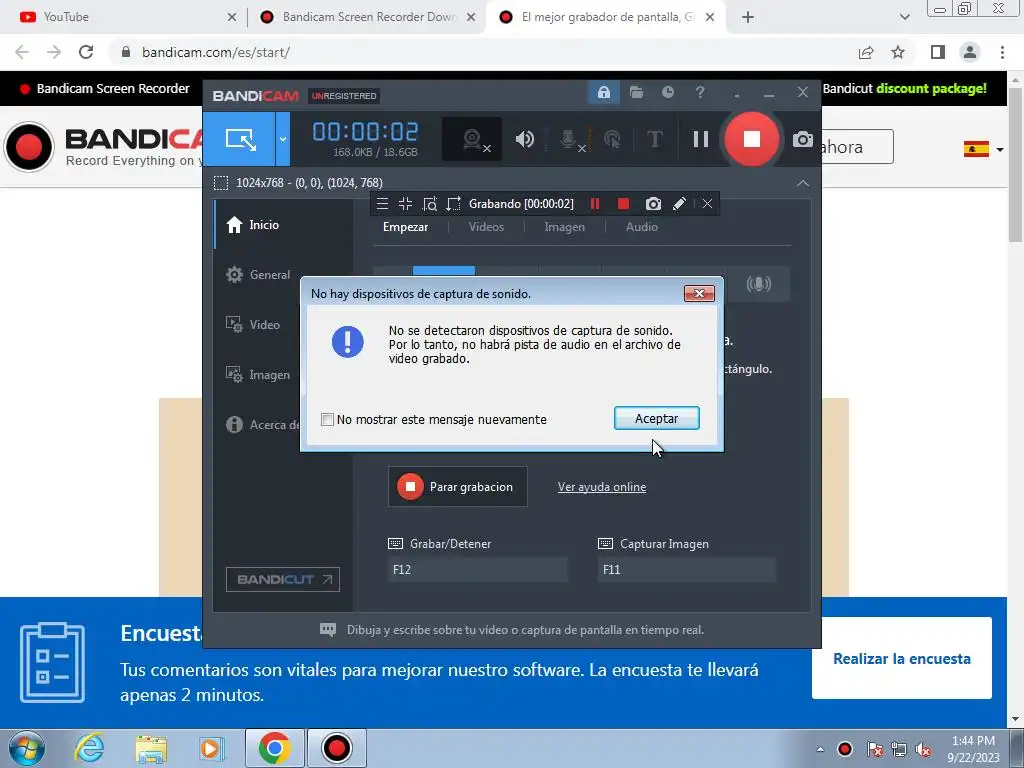
Task: Open the Windows Start menu
Action: (x=27, y=748)
